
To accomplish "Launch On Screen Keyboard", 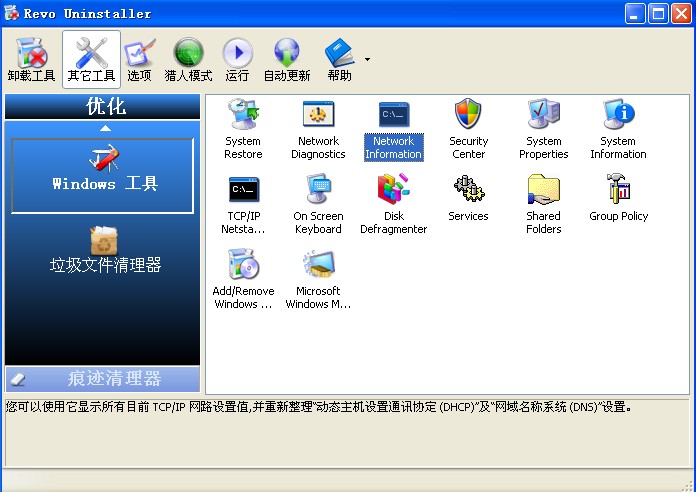I will [318, 204].
